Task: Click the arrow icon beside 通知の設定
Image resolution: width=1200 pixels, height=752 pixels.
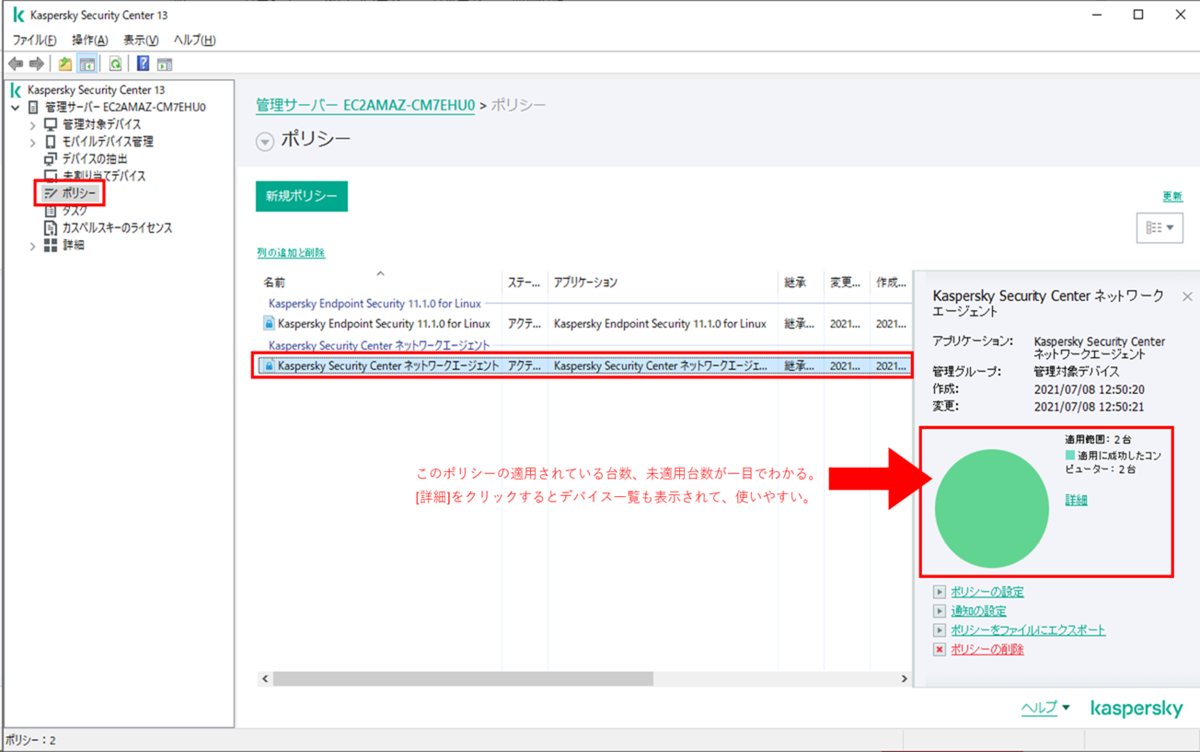Action: point(939,611)
